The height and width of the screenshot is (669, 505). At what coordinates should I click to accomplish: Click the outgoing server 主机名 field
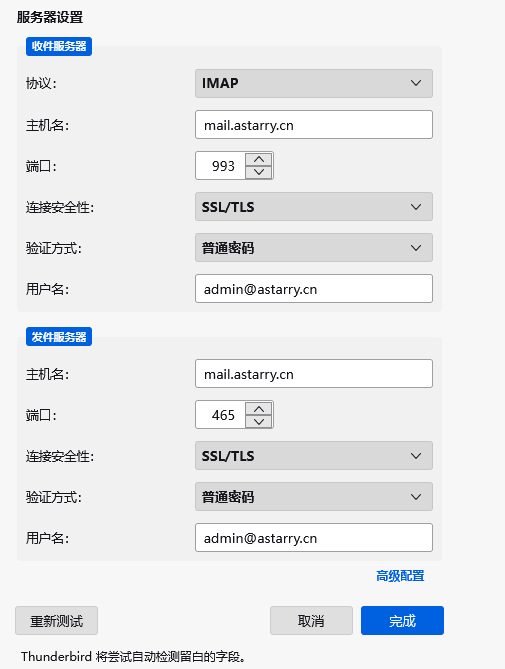pos(314,374)
